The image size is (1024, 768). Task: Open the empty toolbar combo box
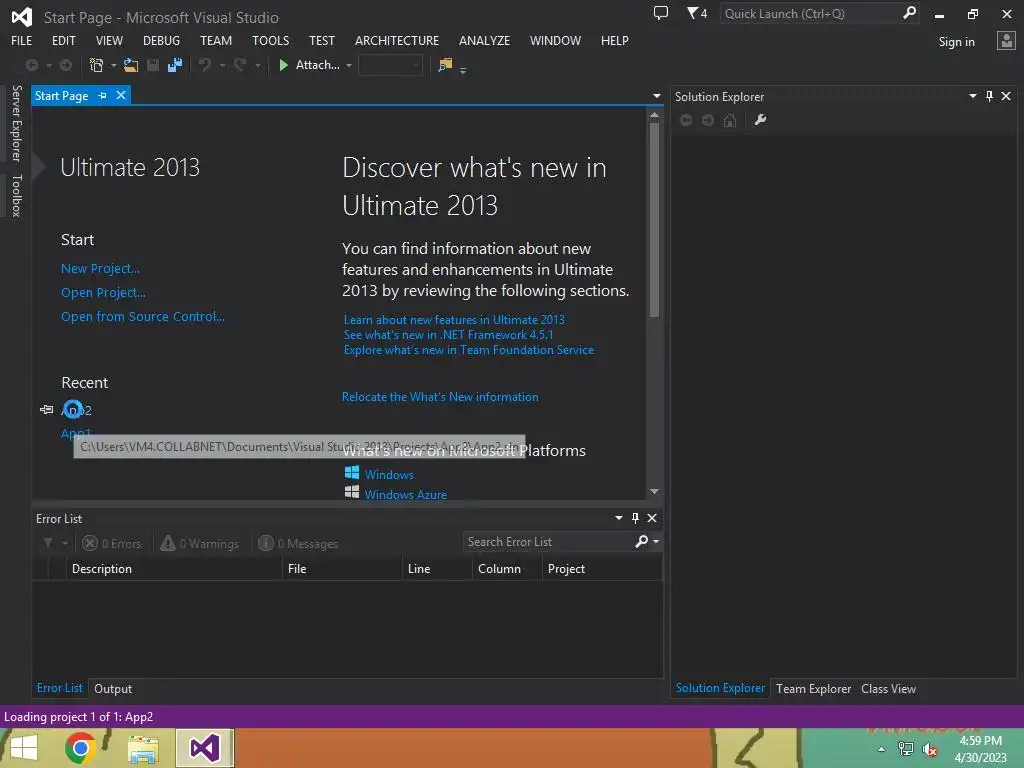point(391,65)
